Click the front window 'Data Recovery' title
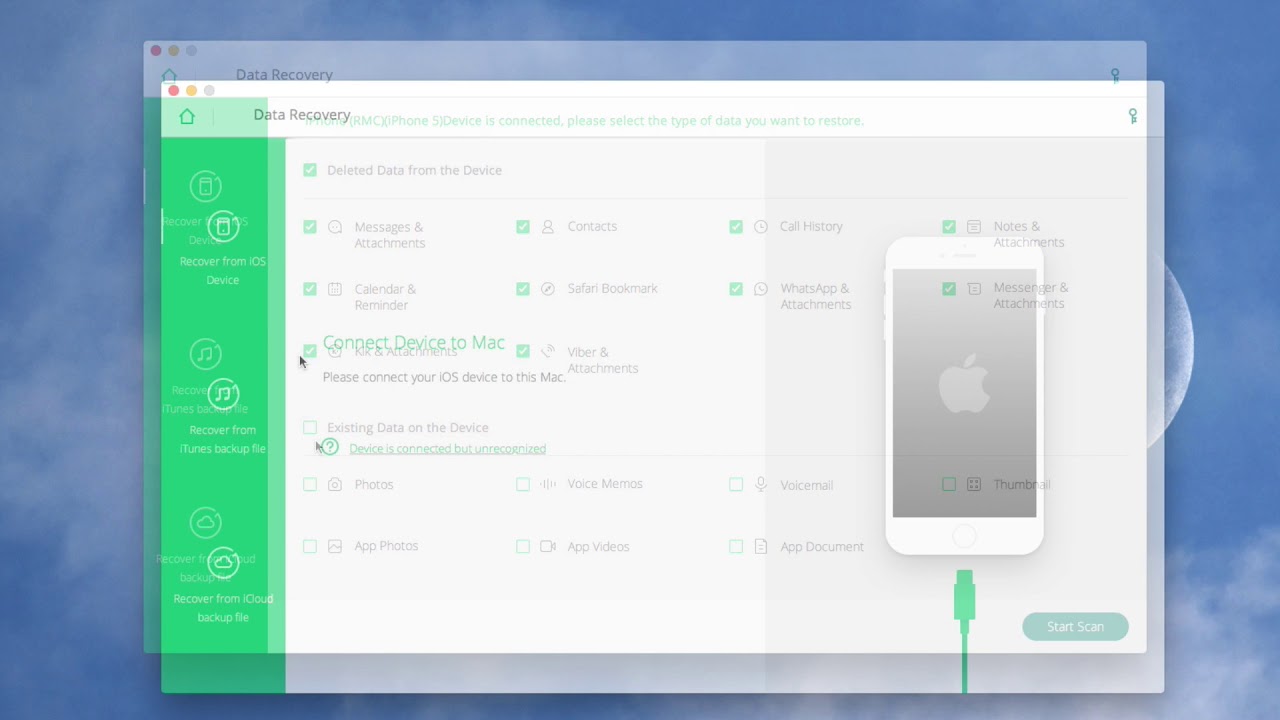The width and height of the screenshot is (1280, 720). [302, 115]
